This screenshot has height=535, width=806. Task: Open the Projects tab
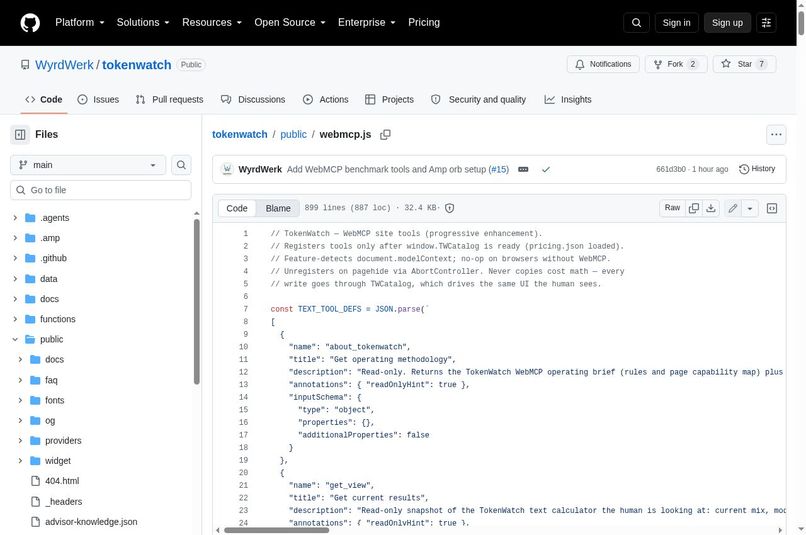389,100
